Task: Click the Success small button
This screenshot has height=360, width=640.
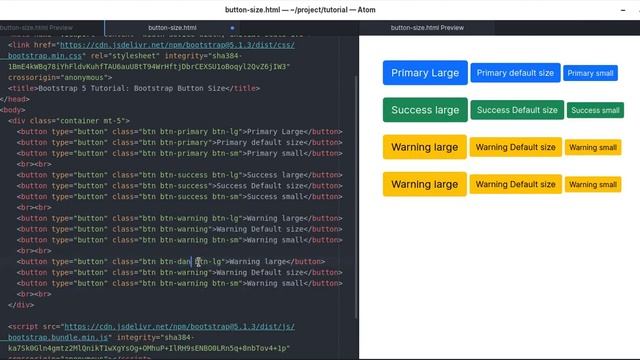Action: point(595,110)
